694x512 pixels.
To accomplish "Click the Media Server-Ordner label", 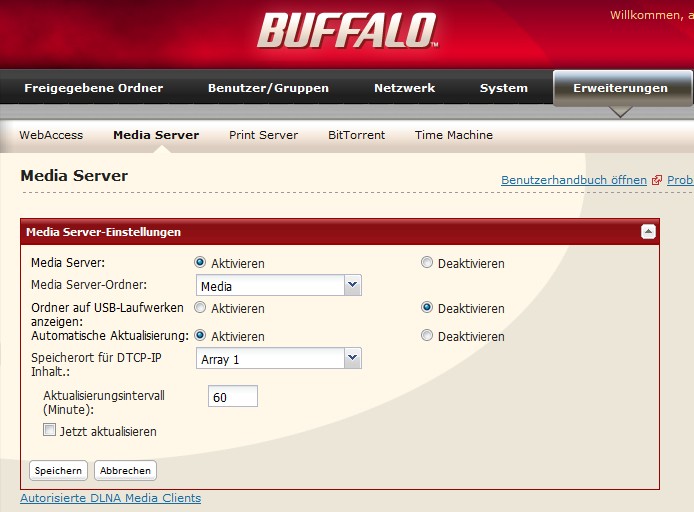I will 89,285.
